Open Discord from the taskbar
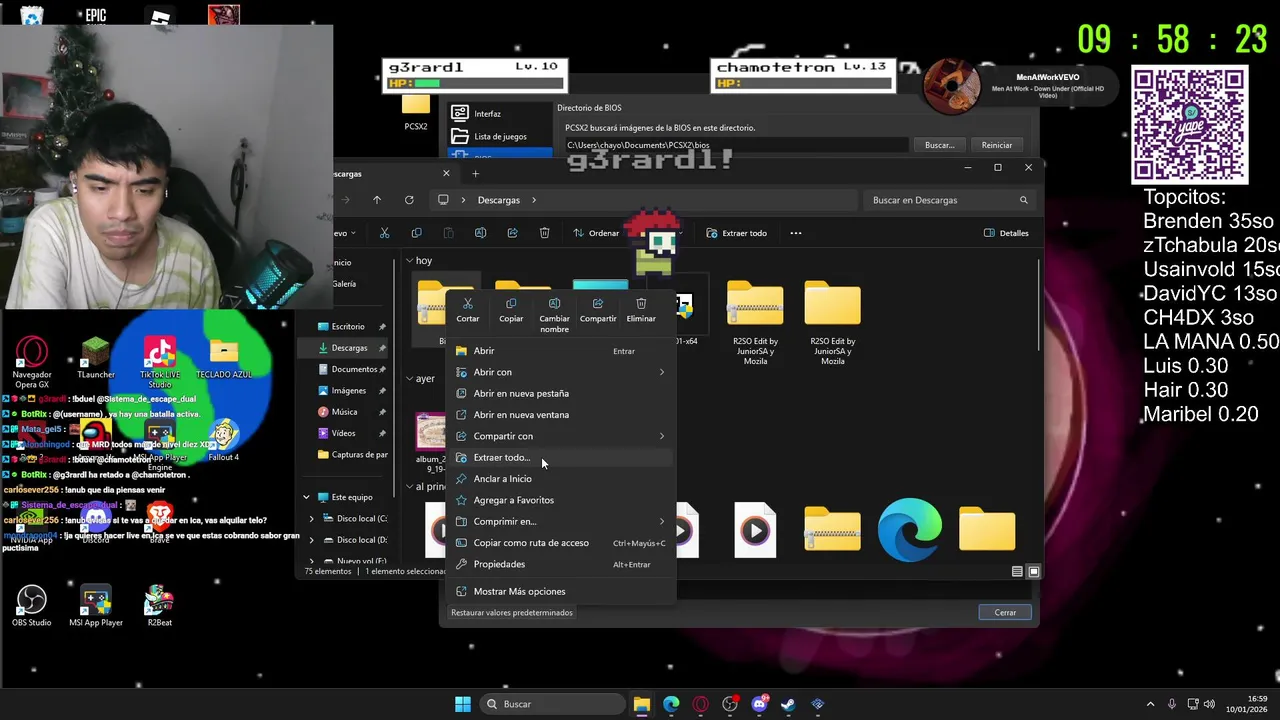Image resolution: width=1280 pixels, height=720 pixels. pyautogui.click(x=759, y=704)
